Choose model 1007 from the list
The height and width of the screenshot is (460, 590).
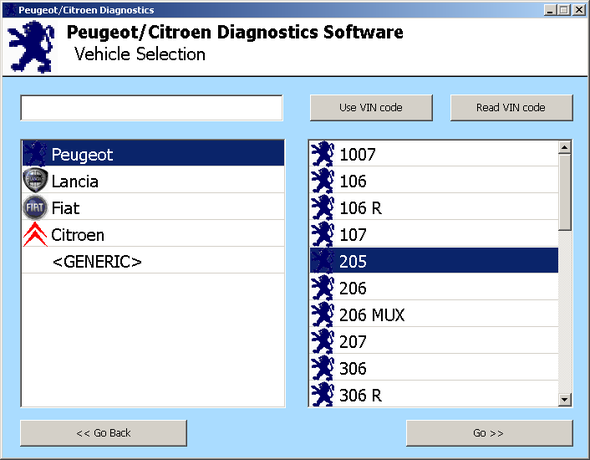point(434,153)
